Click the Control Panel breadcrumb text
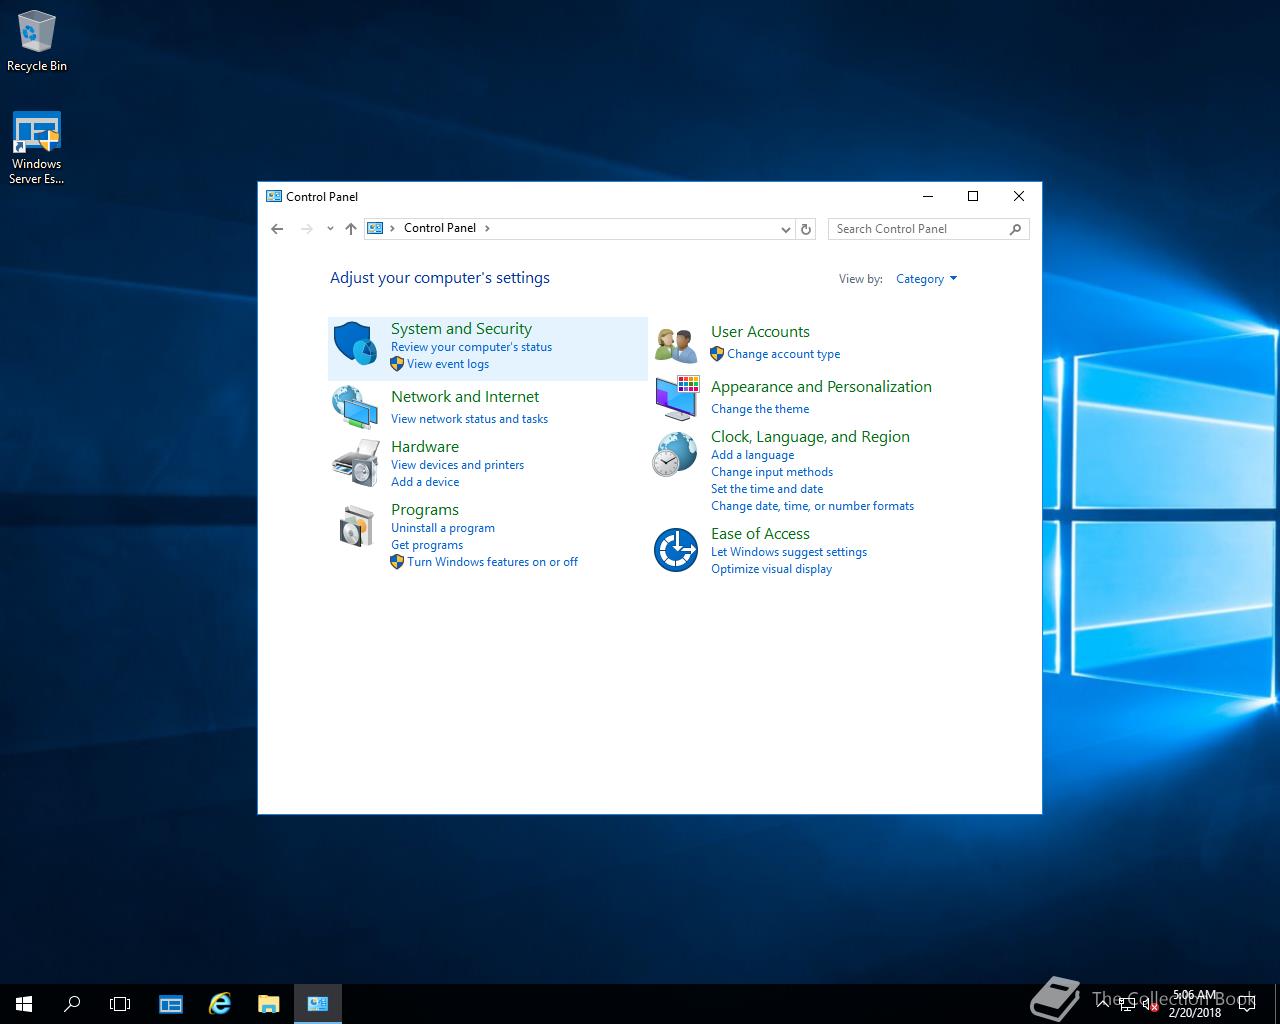 (440, 228)
